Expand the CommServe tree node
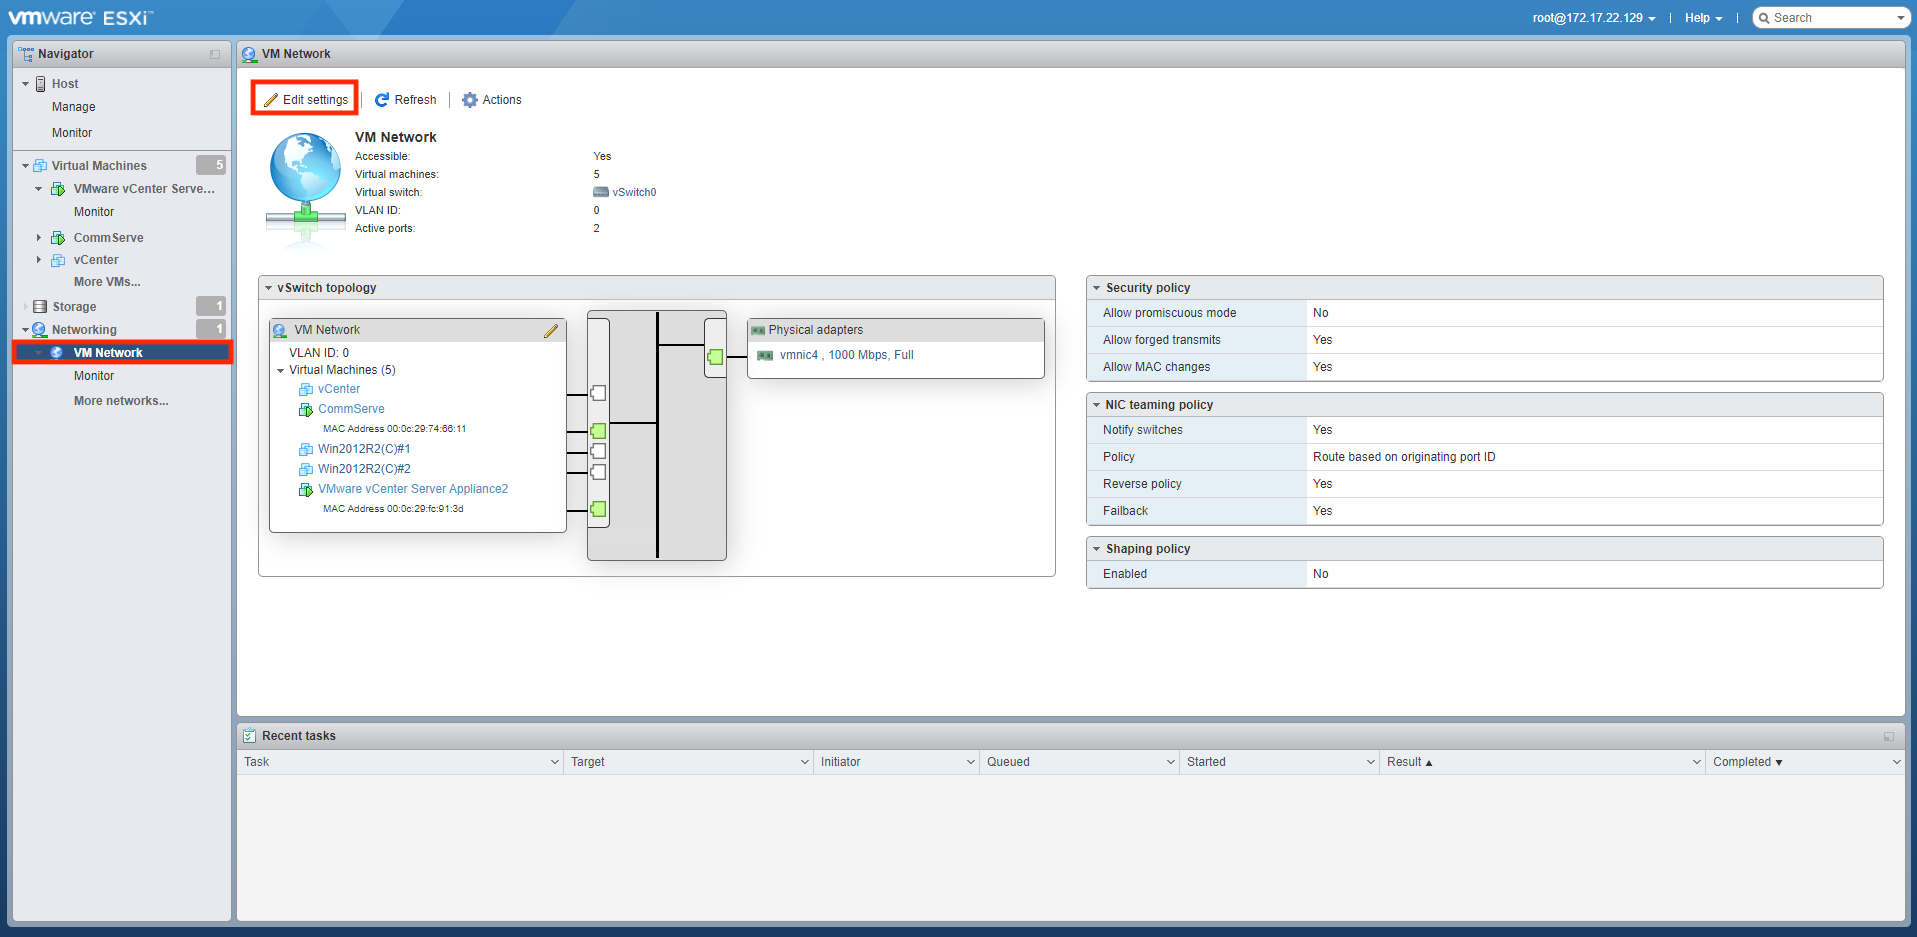Viewport: 1917px width, 937px height. [x=39, y=238]
